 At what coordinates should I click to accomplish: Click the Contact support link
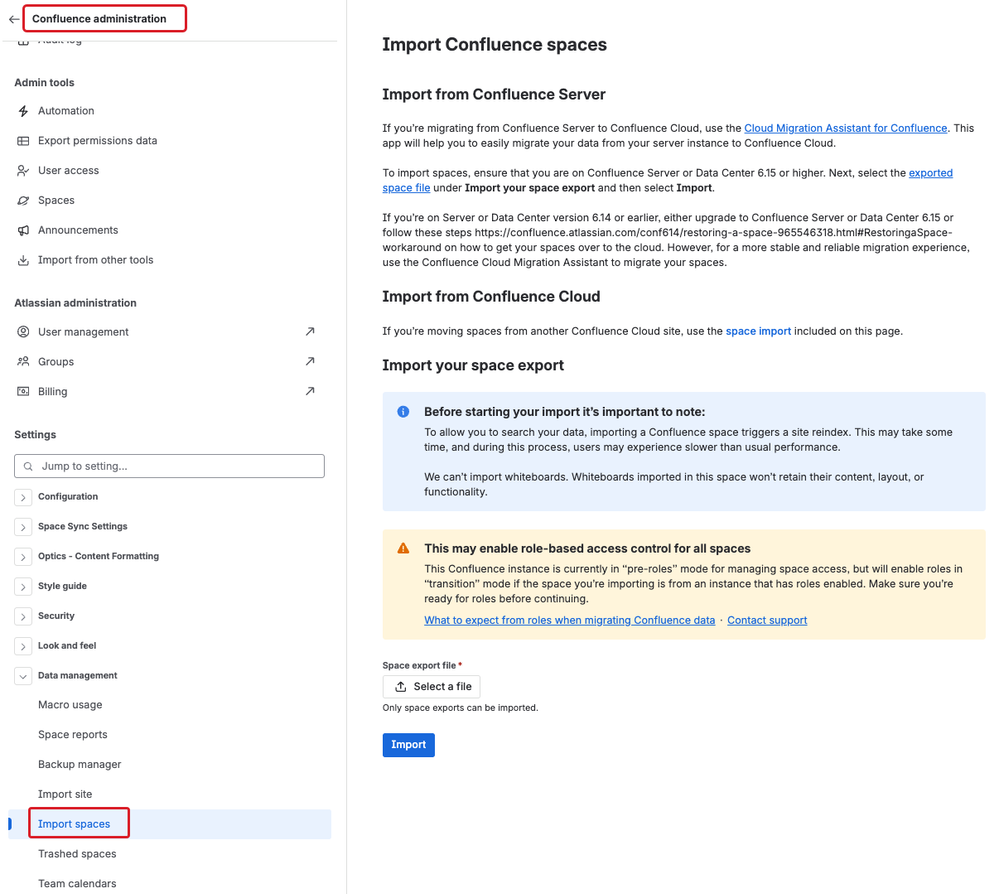[767, 621]
